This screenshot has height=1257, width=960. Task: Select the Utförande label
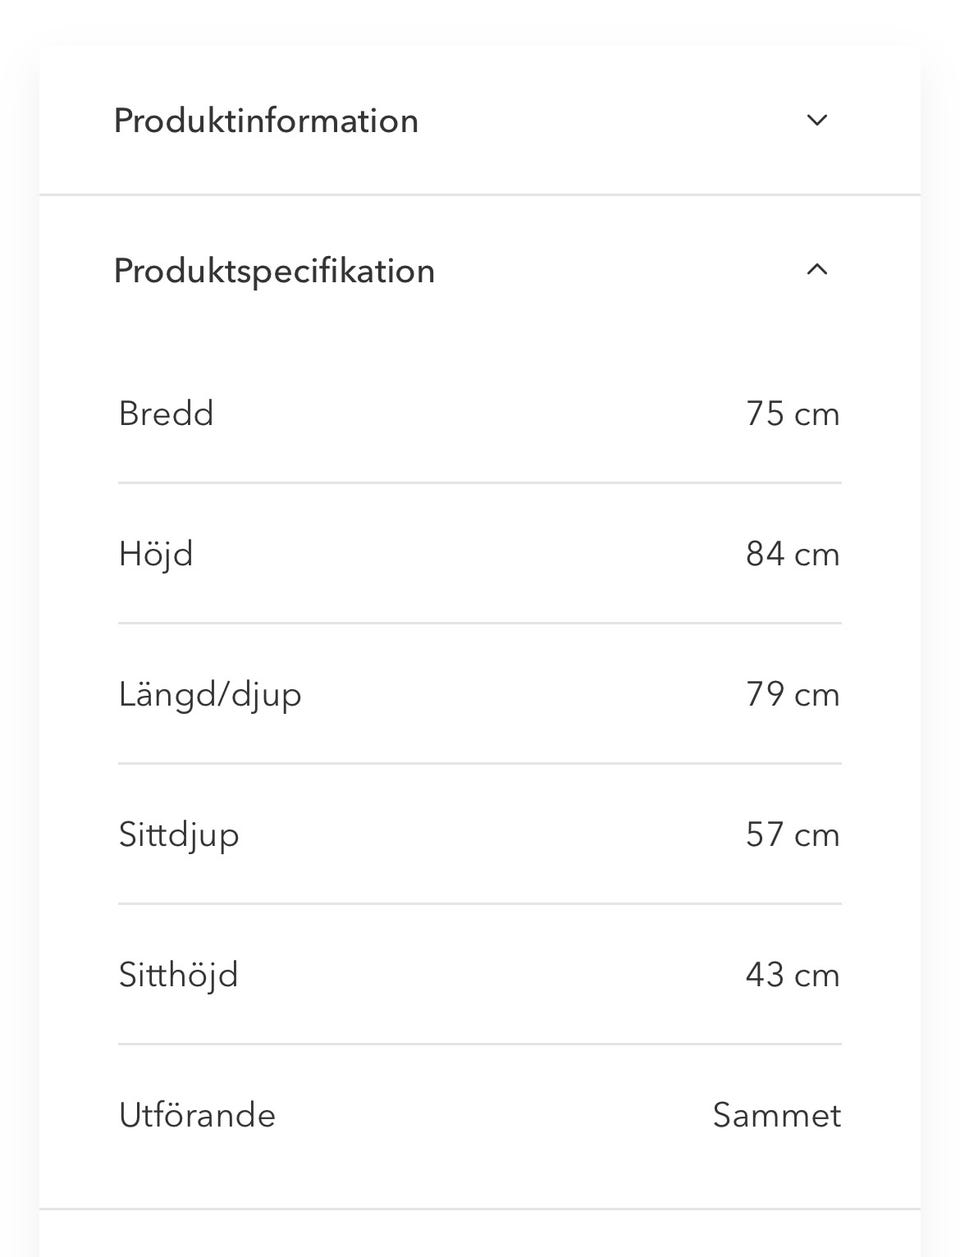tap(197, 1115)
